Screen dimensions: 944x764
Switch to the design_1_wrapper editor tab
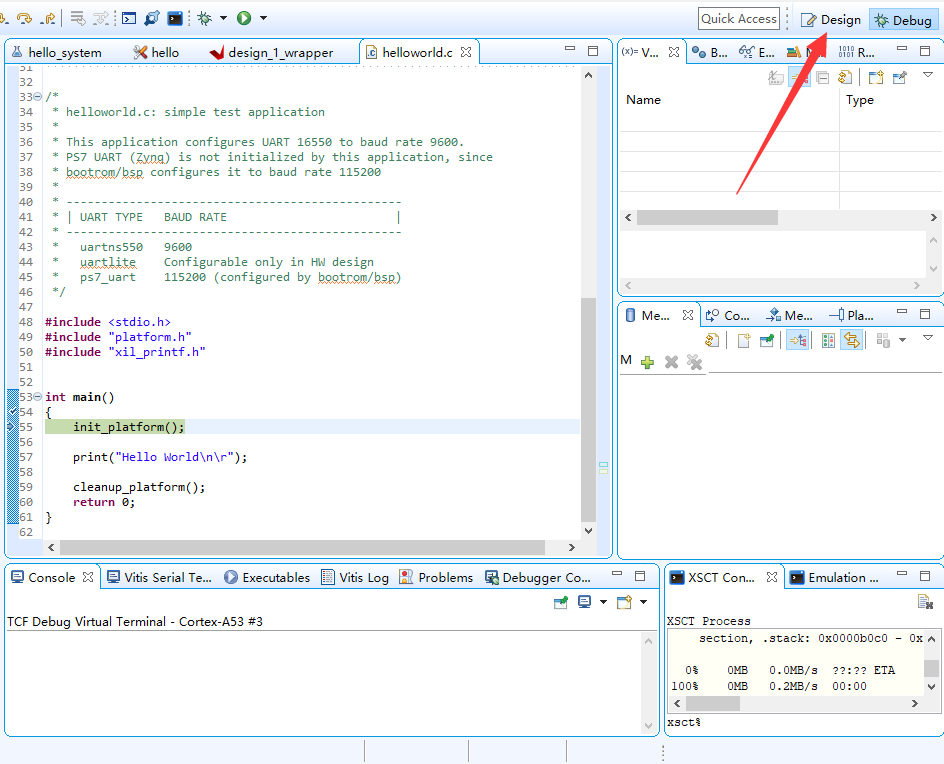point(280,52)
